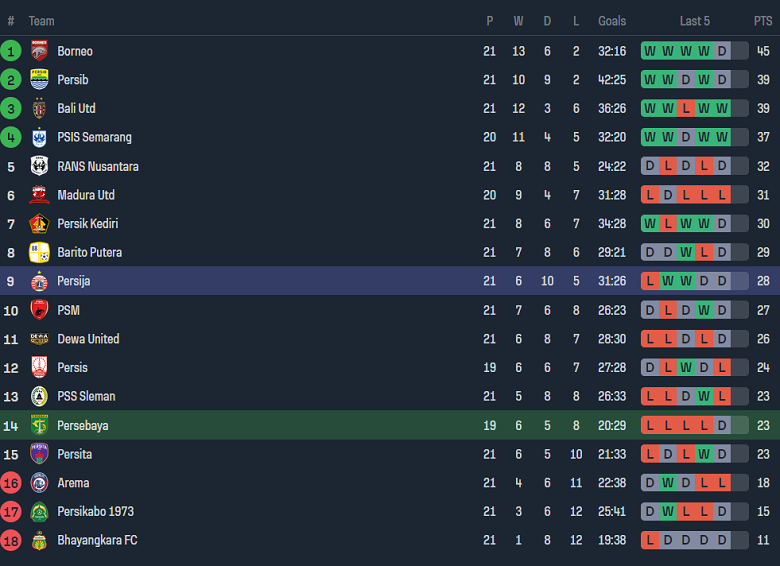Image resolution: width=780 pixels, height=566 pixels.
Task: Click the Persebaya green club badge
Action: tap(39, 425)
